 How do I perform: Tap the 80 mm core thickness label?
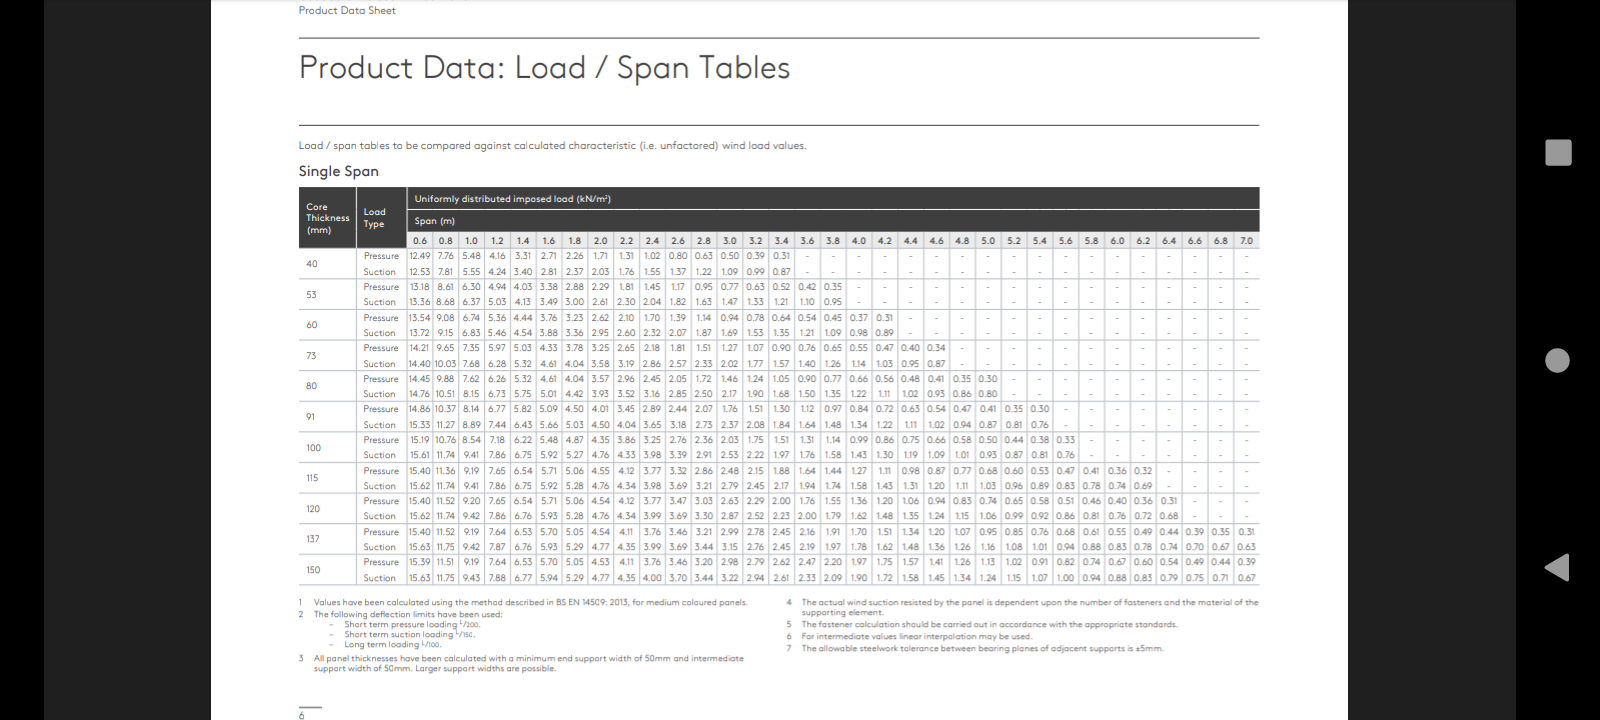tap(312, 386)
